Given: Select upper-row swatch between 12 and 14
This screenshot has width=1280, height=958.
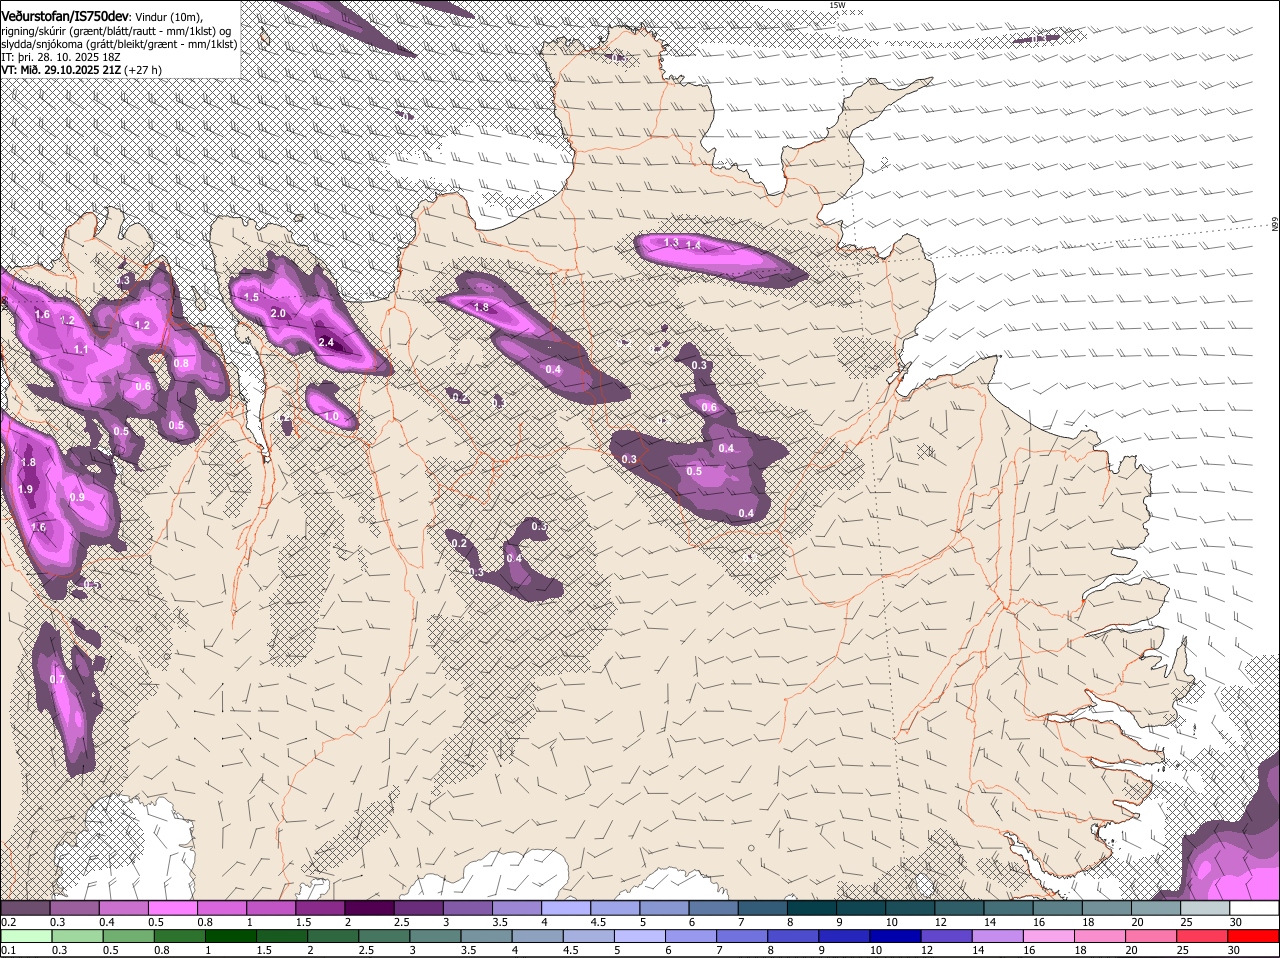Looking at the screenshot, I should pos(959,908).
